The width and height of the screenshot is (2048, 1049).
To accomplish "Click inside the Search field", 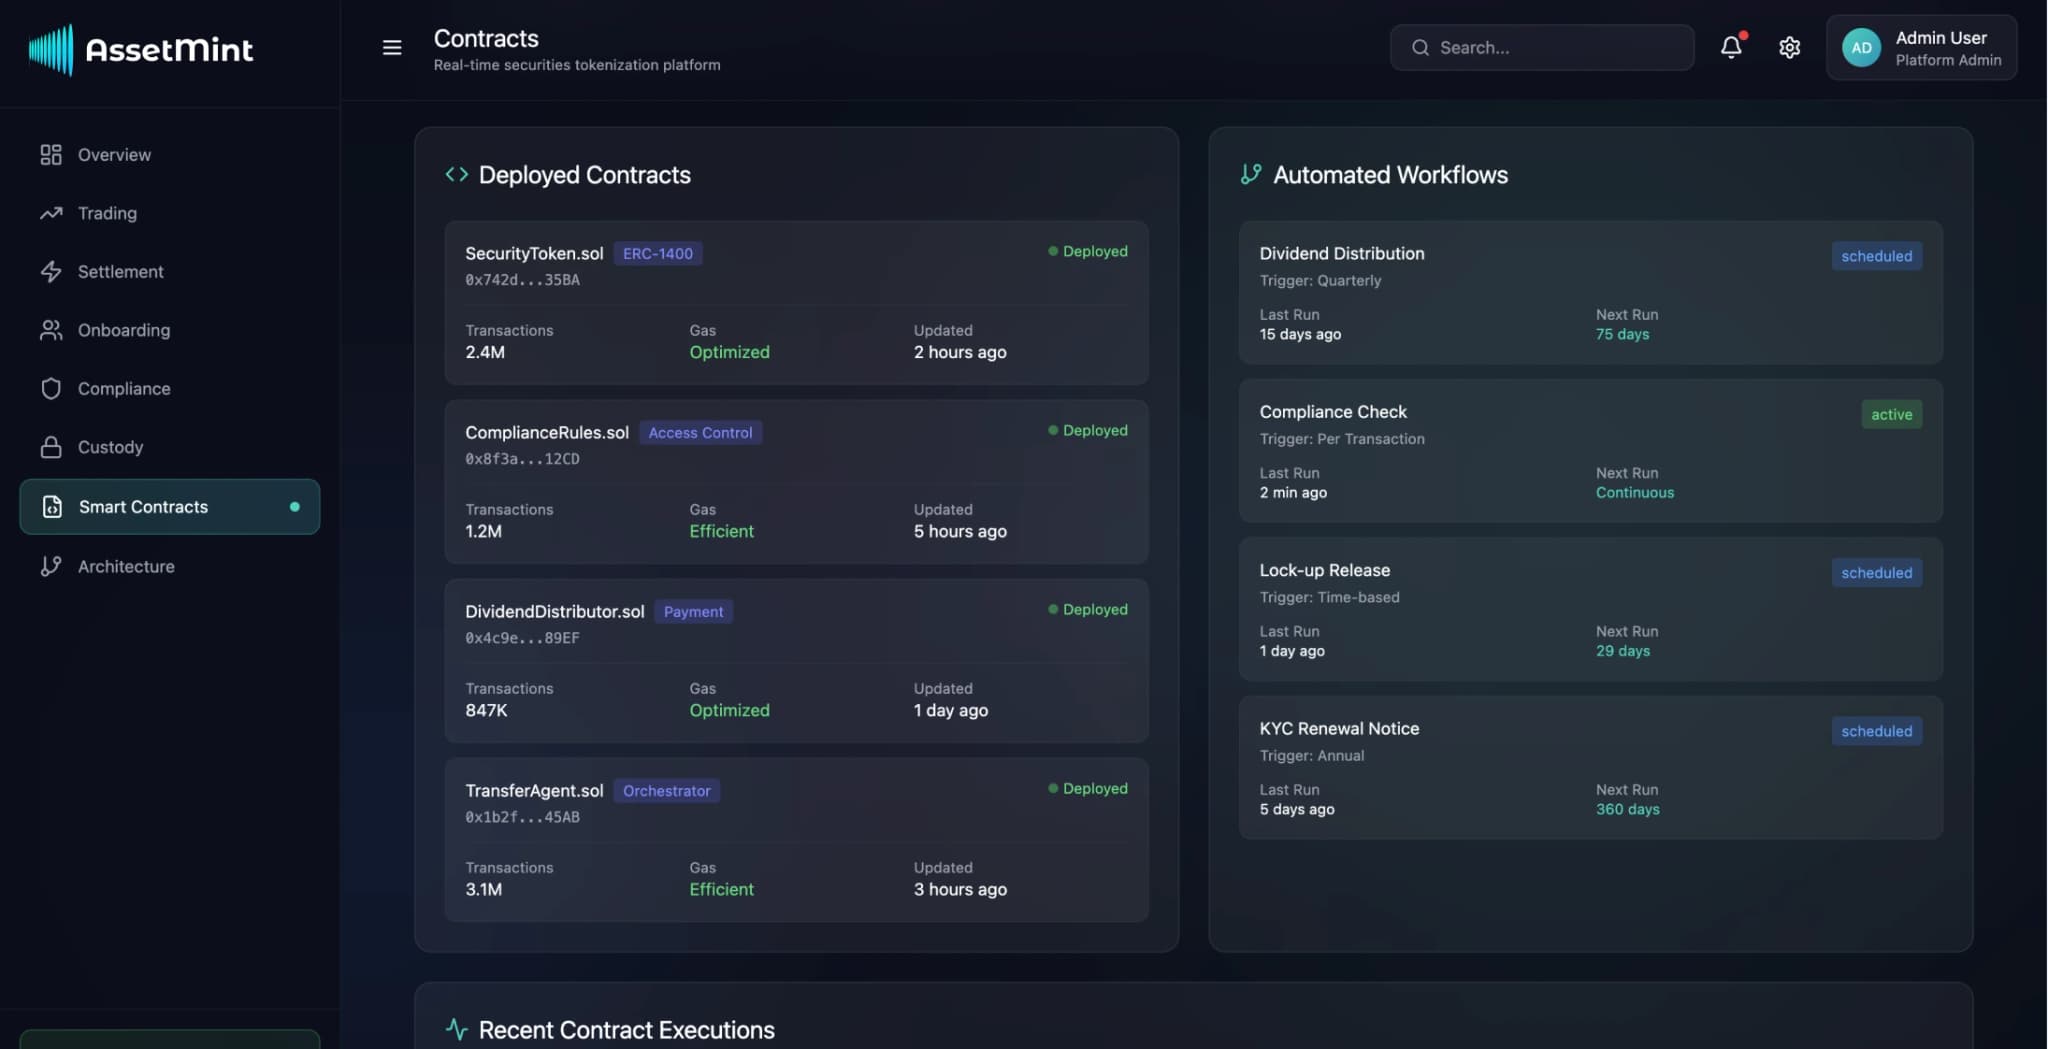I will point(1540,47).
